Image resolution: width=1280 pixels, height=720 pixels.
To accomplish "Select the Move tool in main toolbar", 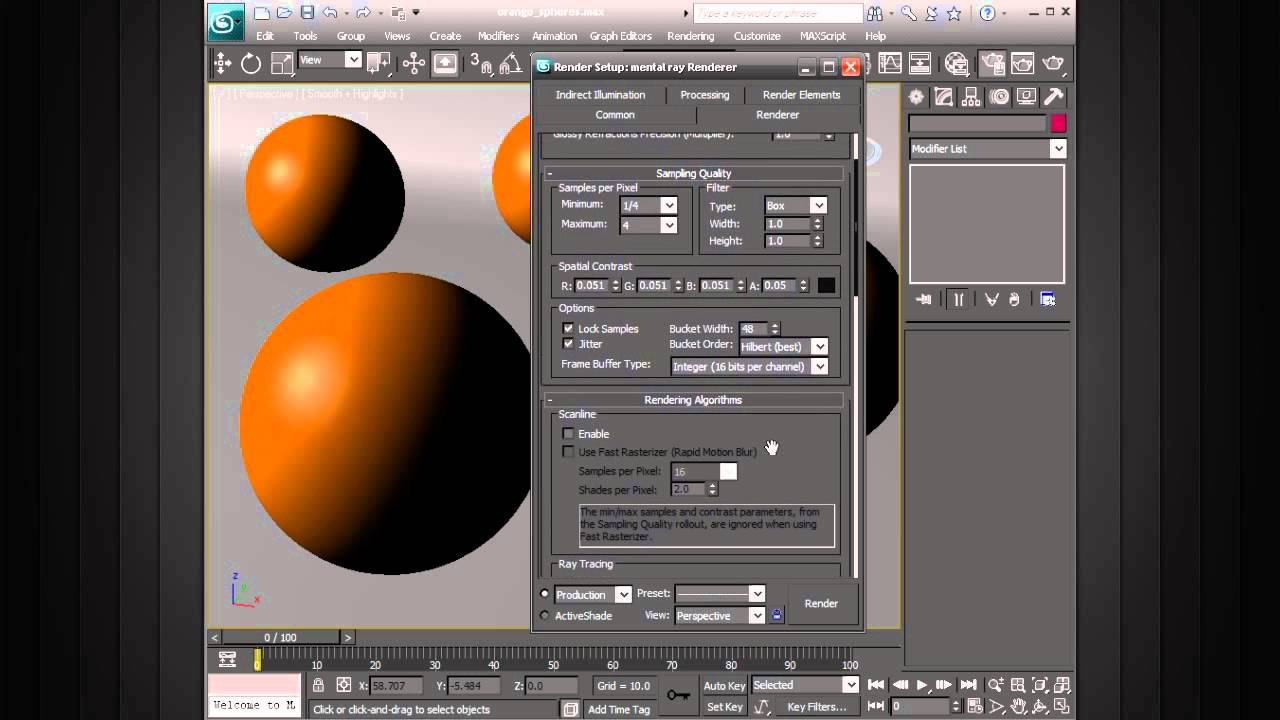I will (222, 64).
